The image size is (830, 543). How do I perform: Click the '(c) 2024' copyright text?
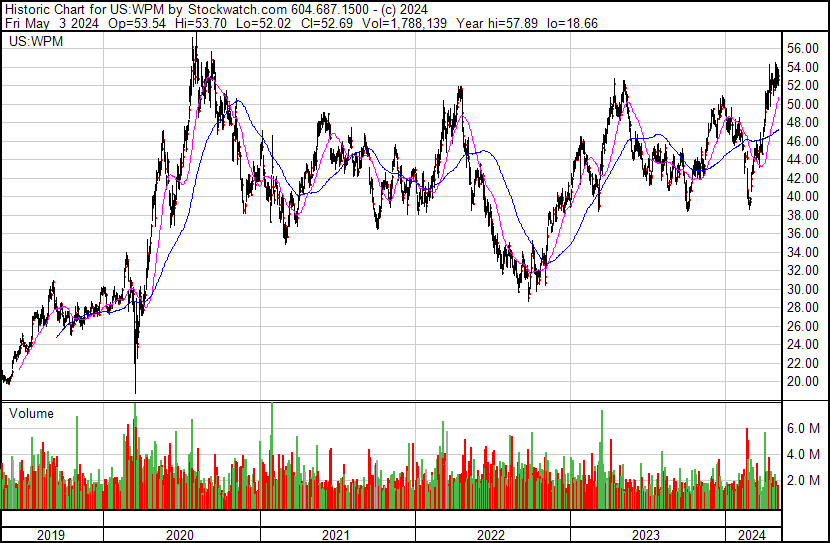coord(405,10)
